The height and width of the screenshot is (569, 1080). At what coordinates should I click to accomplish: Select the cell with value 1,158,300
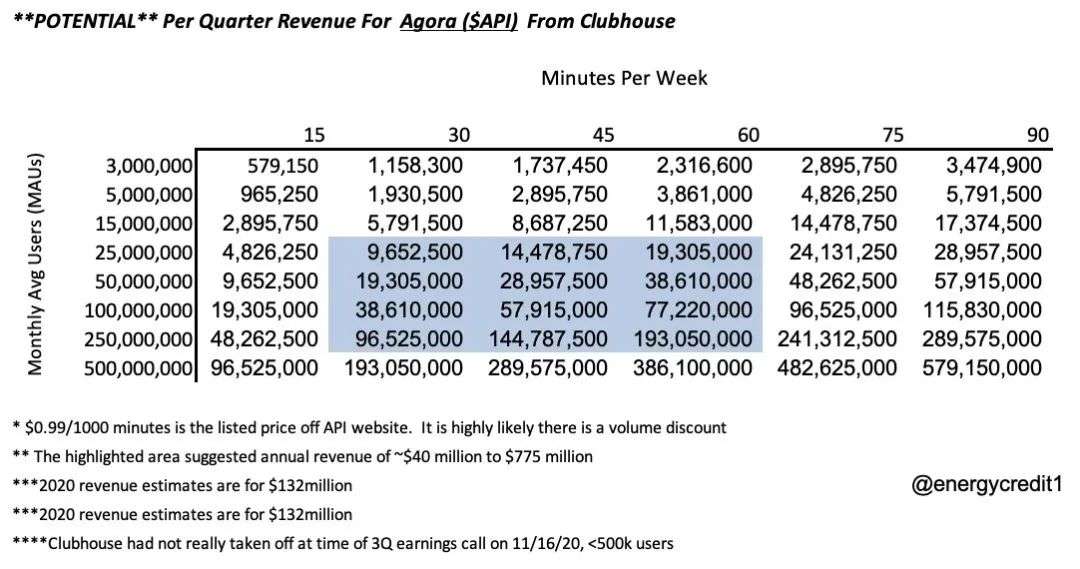click(x=415, y=166)
